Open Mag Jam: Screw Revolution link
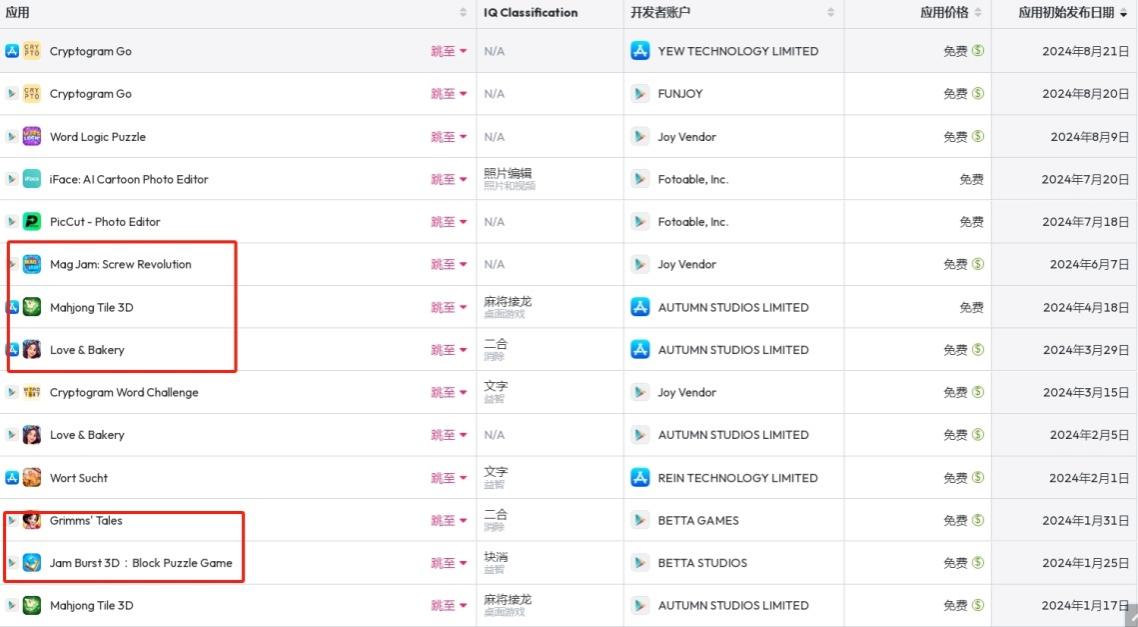This screenshot has width=1138, height=627. coord(120,264)
